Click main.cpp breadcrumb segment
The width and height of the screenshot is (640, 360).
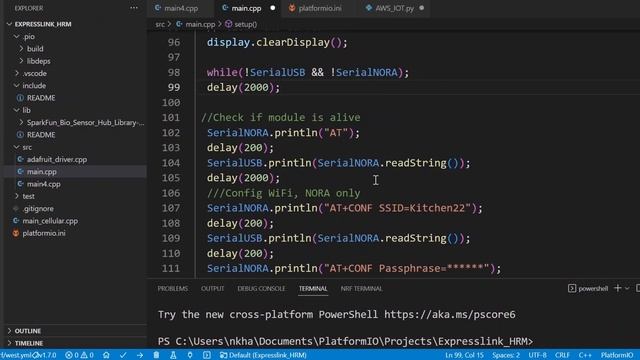point(200,24)
